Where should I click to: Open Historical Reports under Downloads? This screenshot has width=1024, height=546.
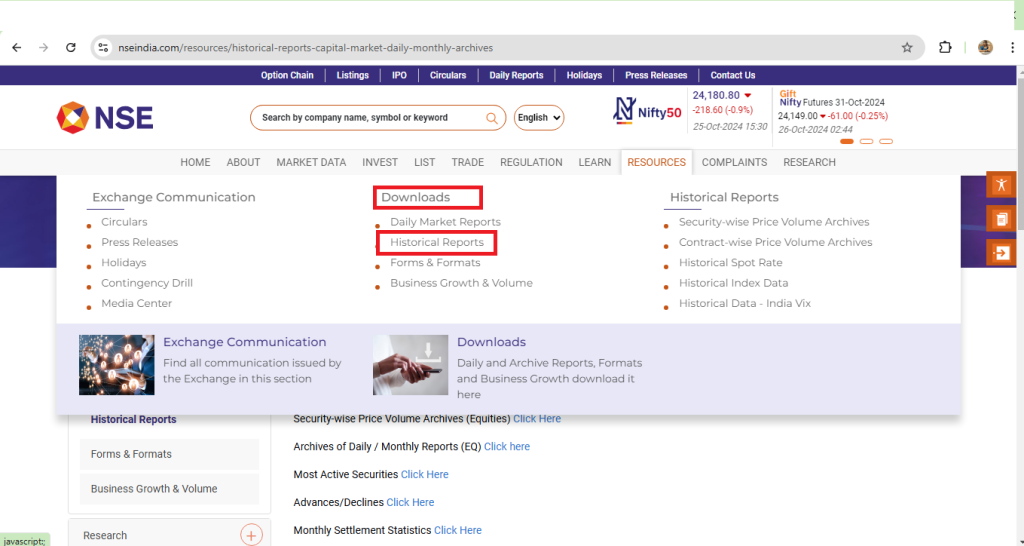[437, 242]
